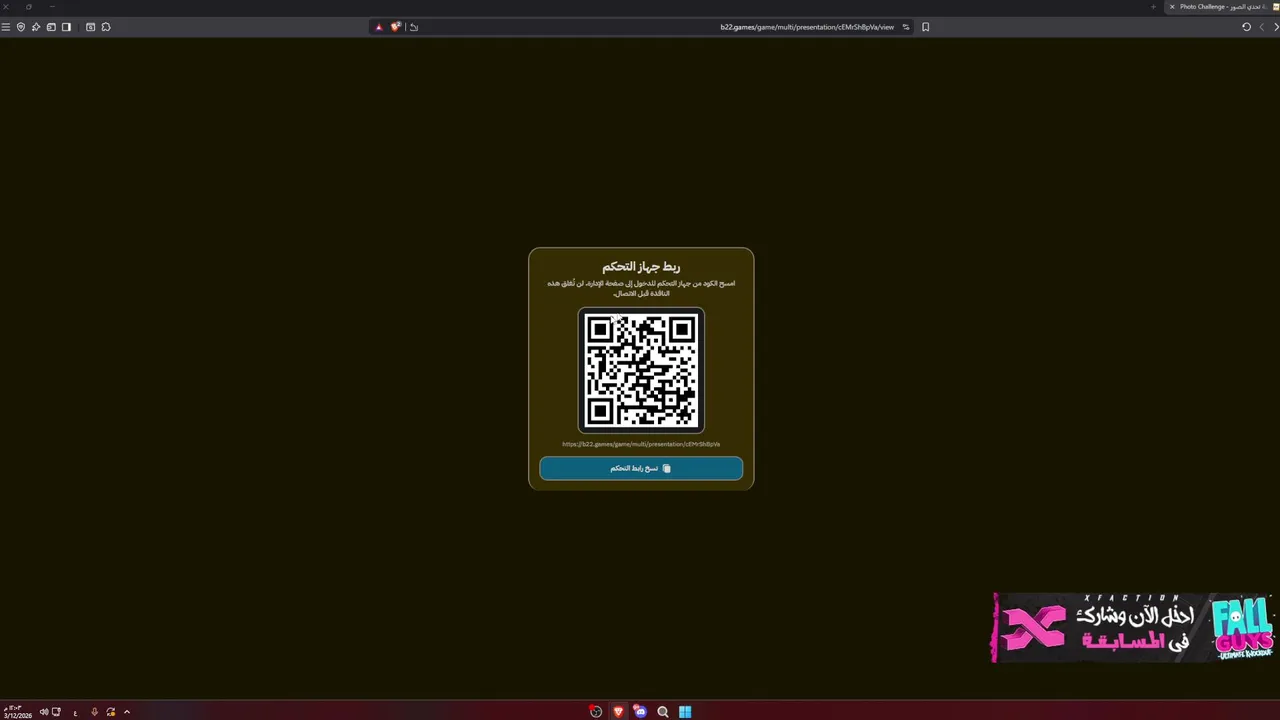Open site settings icon in address bar
Image resolution: width=1280 pixels, height=720 pixels.
(x=906, y=27)
